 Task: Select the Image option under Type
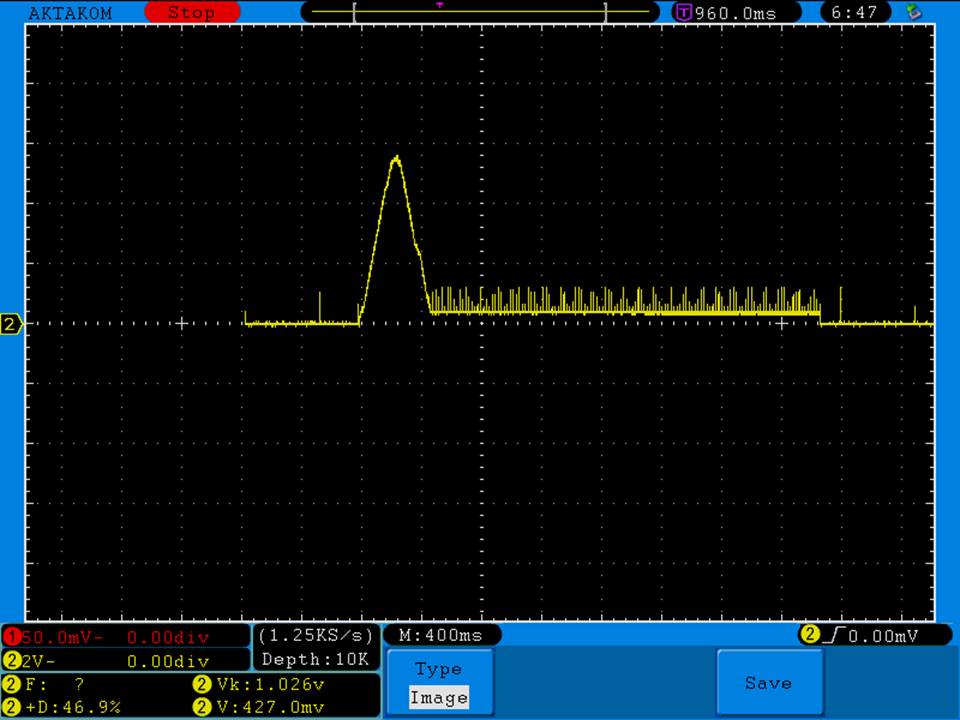coord(438,698)
